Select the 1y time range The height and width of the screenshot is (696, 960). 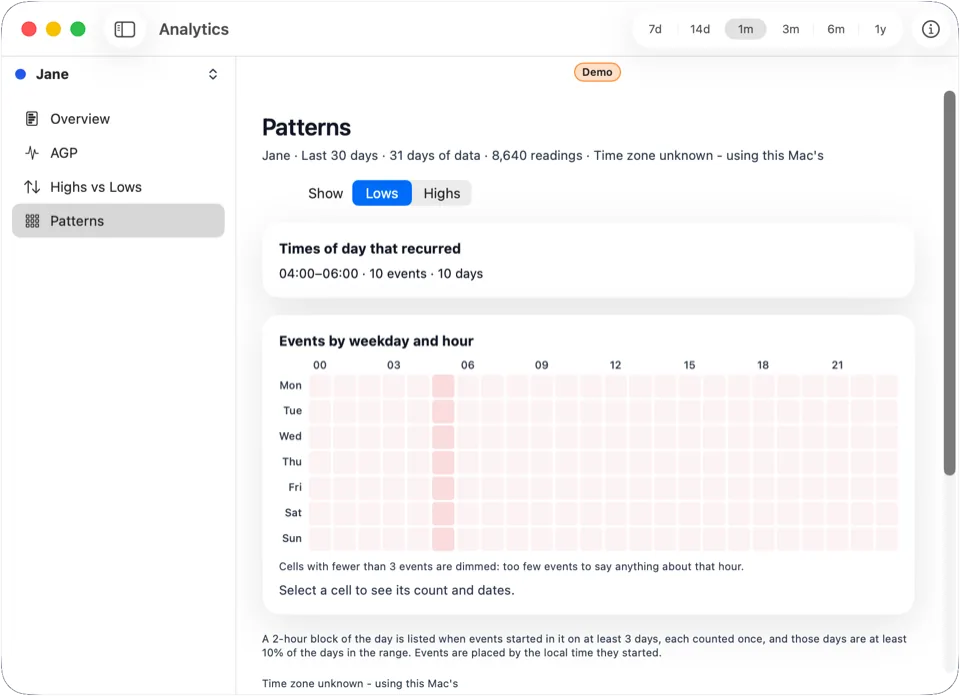[x=880, y=29]
